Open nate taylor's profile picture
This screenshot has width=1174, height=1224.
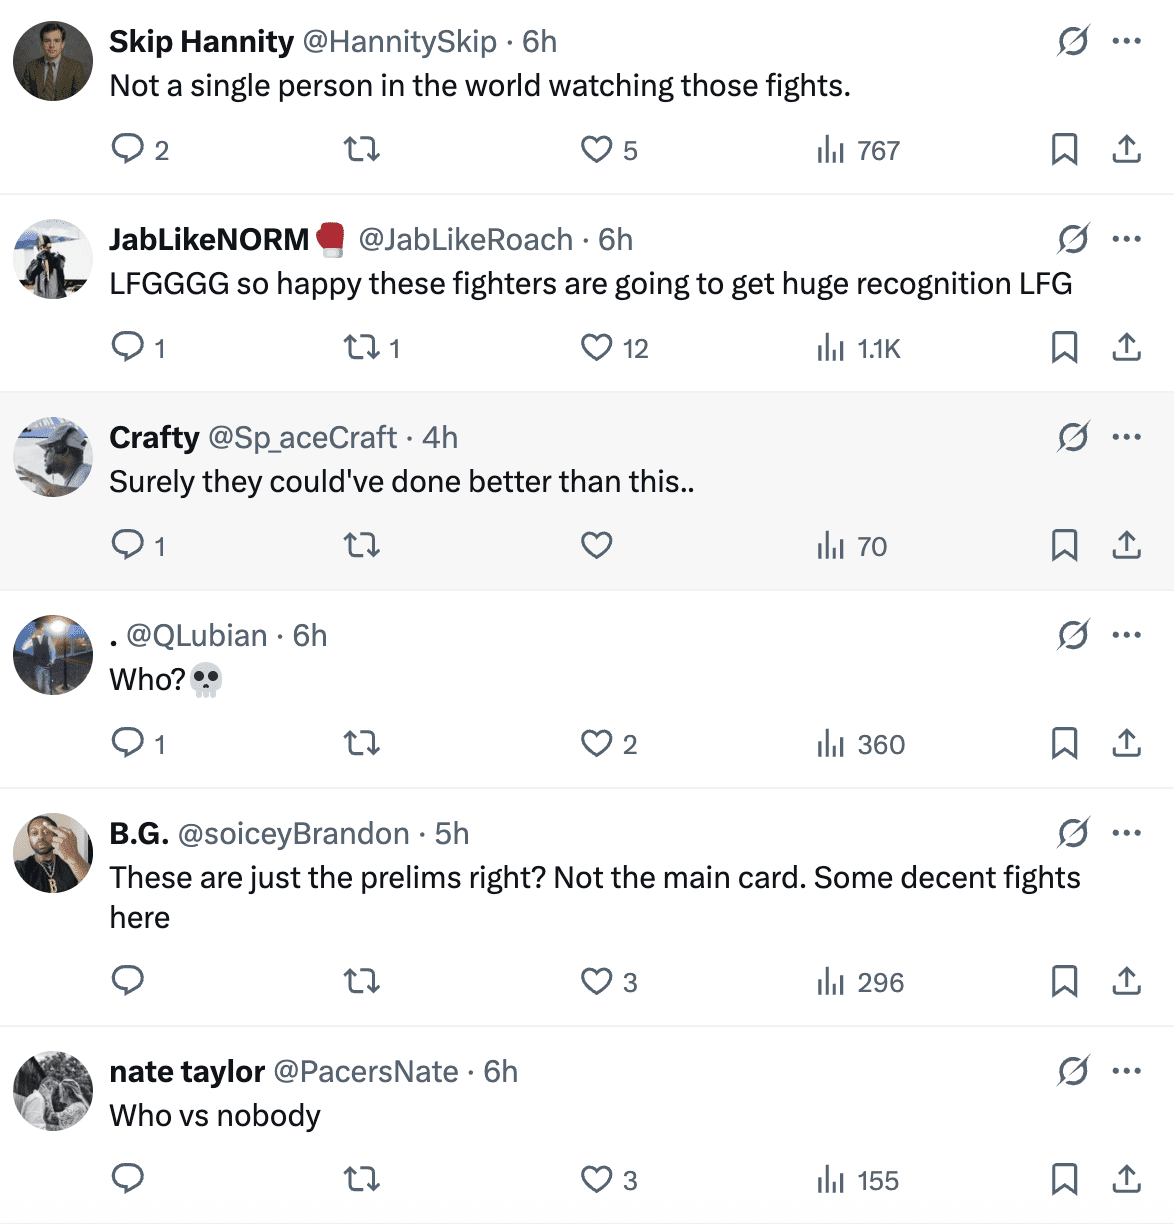point(52,1090)
